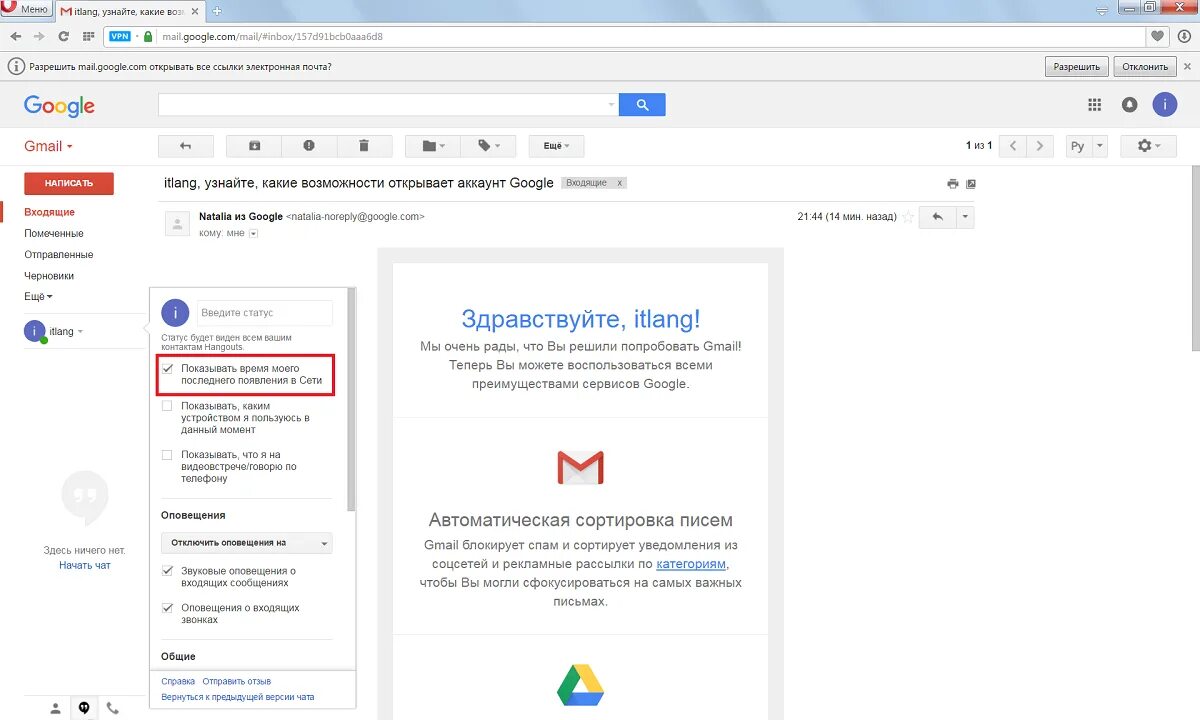Click the Отклонить button

point(1145,67)
